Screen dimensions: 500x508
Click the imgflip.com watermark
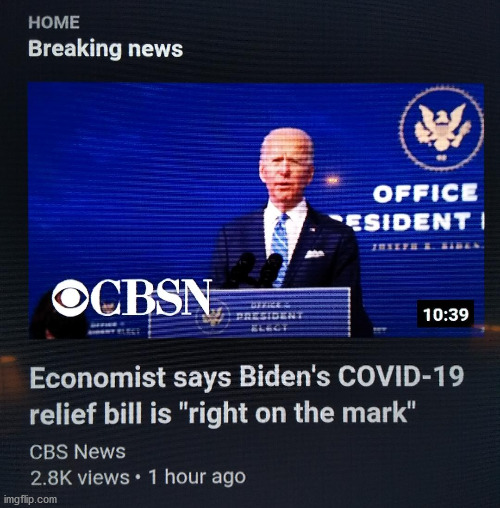(30, 500)
